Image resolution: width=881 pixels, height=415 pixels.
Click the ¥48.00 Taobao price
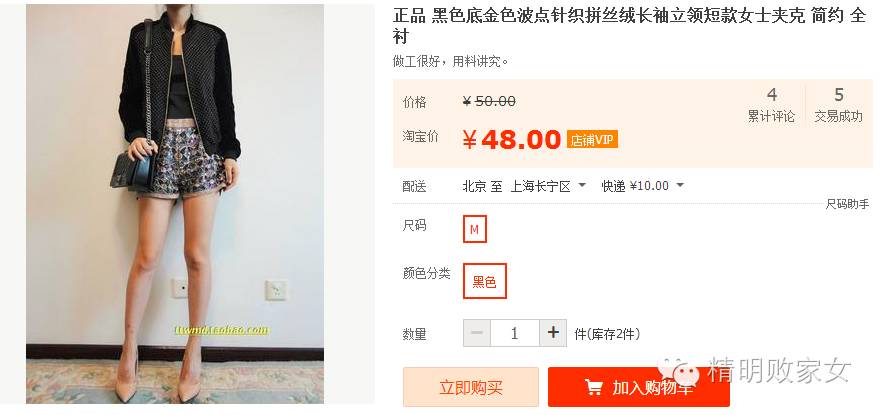[x=511, y=139]
